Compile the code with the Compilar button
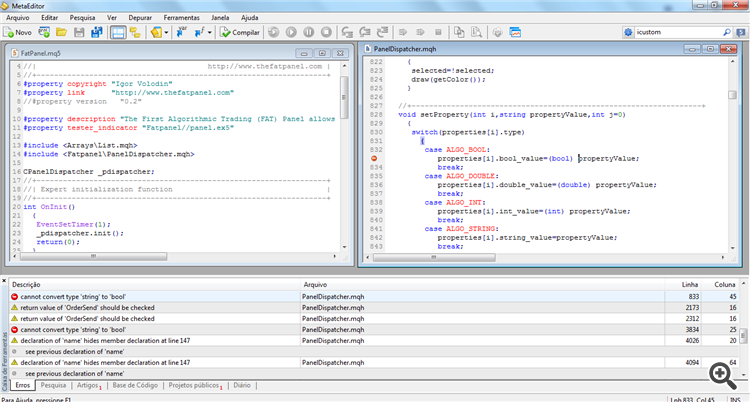Image resolution: width=750 pixels, height=402 pixels. point(240,33)
